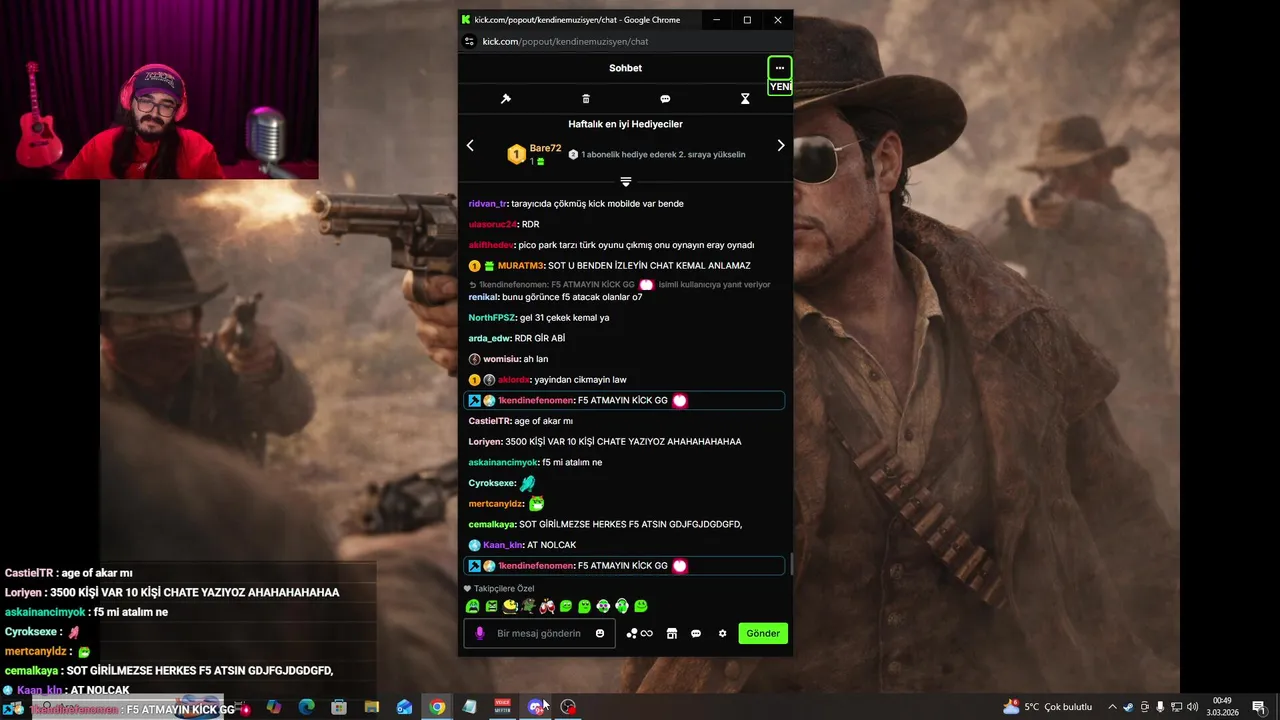Click the microphone tray icon
Viewport: 1280px width, 720px height.
pos(1161,707)
